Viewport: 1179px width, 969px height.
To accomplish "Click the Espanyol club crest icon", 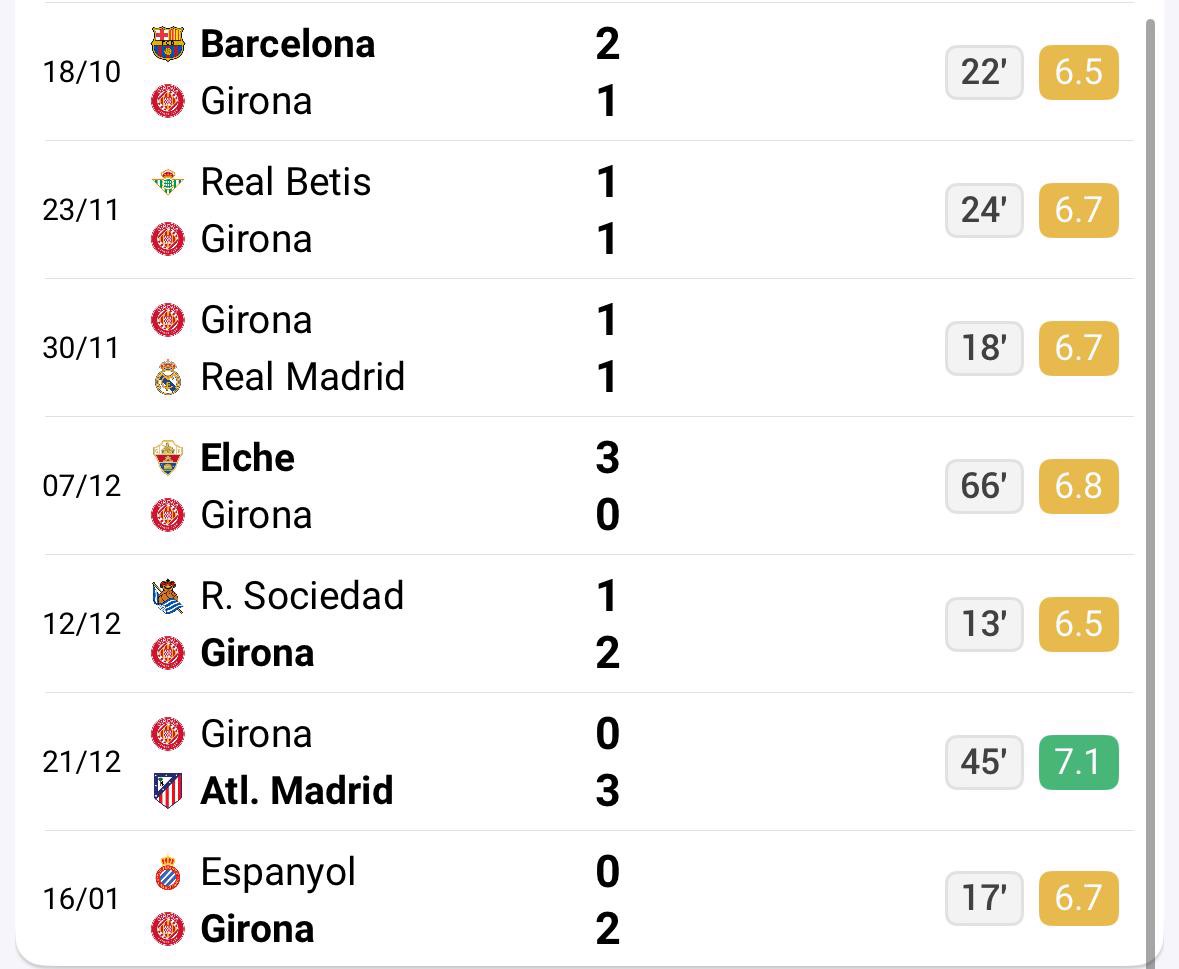I will (167, 873).
